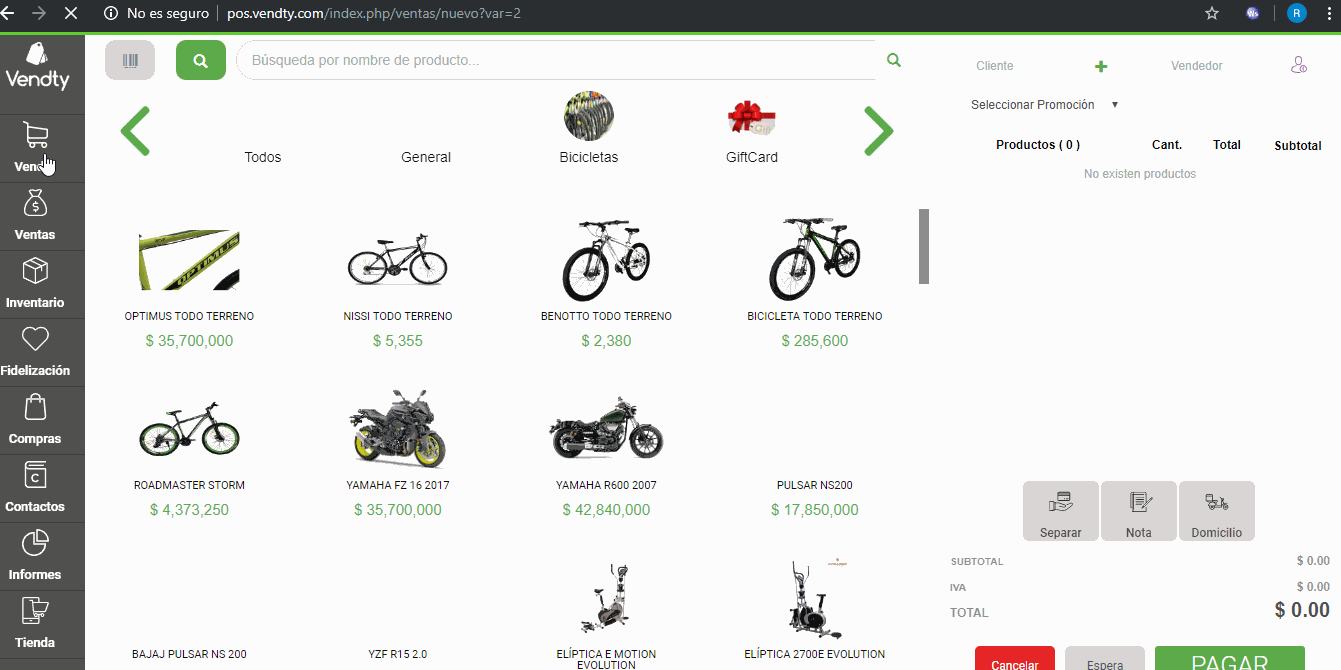This screenshot has width=1341, height=670.
Task: Go to Inventario box icon
Action: [36, 271]
